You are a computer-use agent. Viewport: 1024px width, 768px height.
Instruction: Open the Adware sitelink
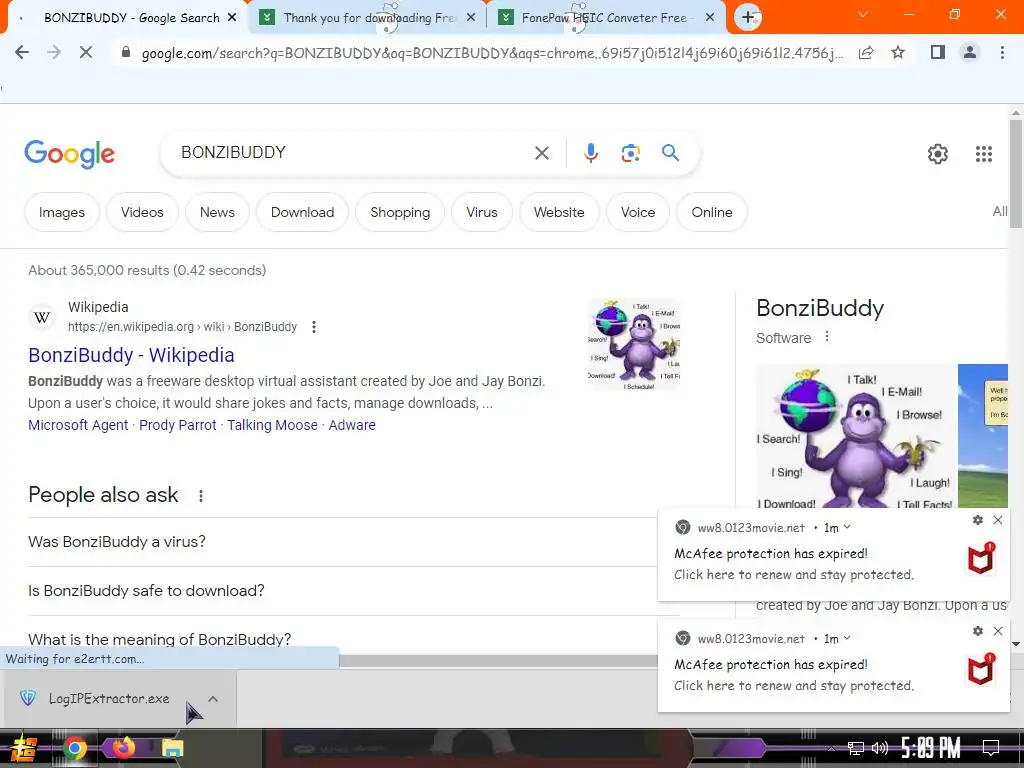[352, 425]
